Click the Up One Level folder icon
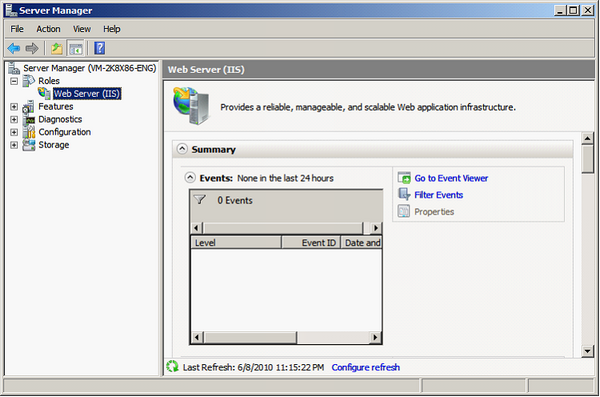 (57, 48)
